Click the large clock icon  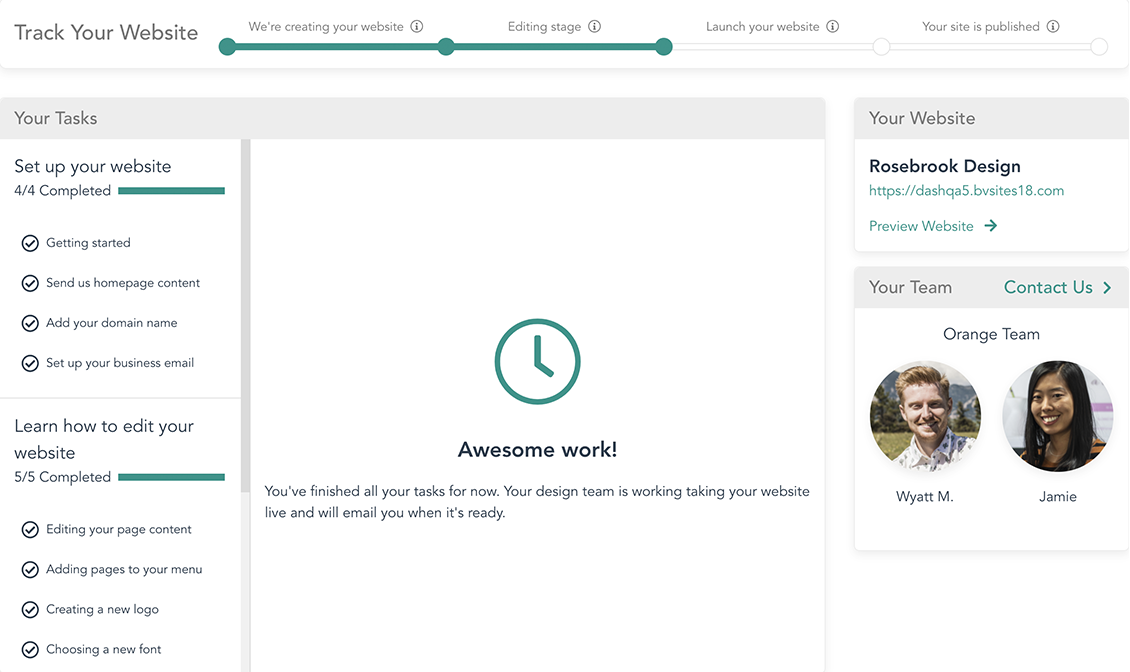click(x=537, y=361)
